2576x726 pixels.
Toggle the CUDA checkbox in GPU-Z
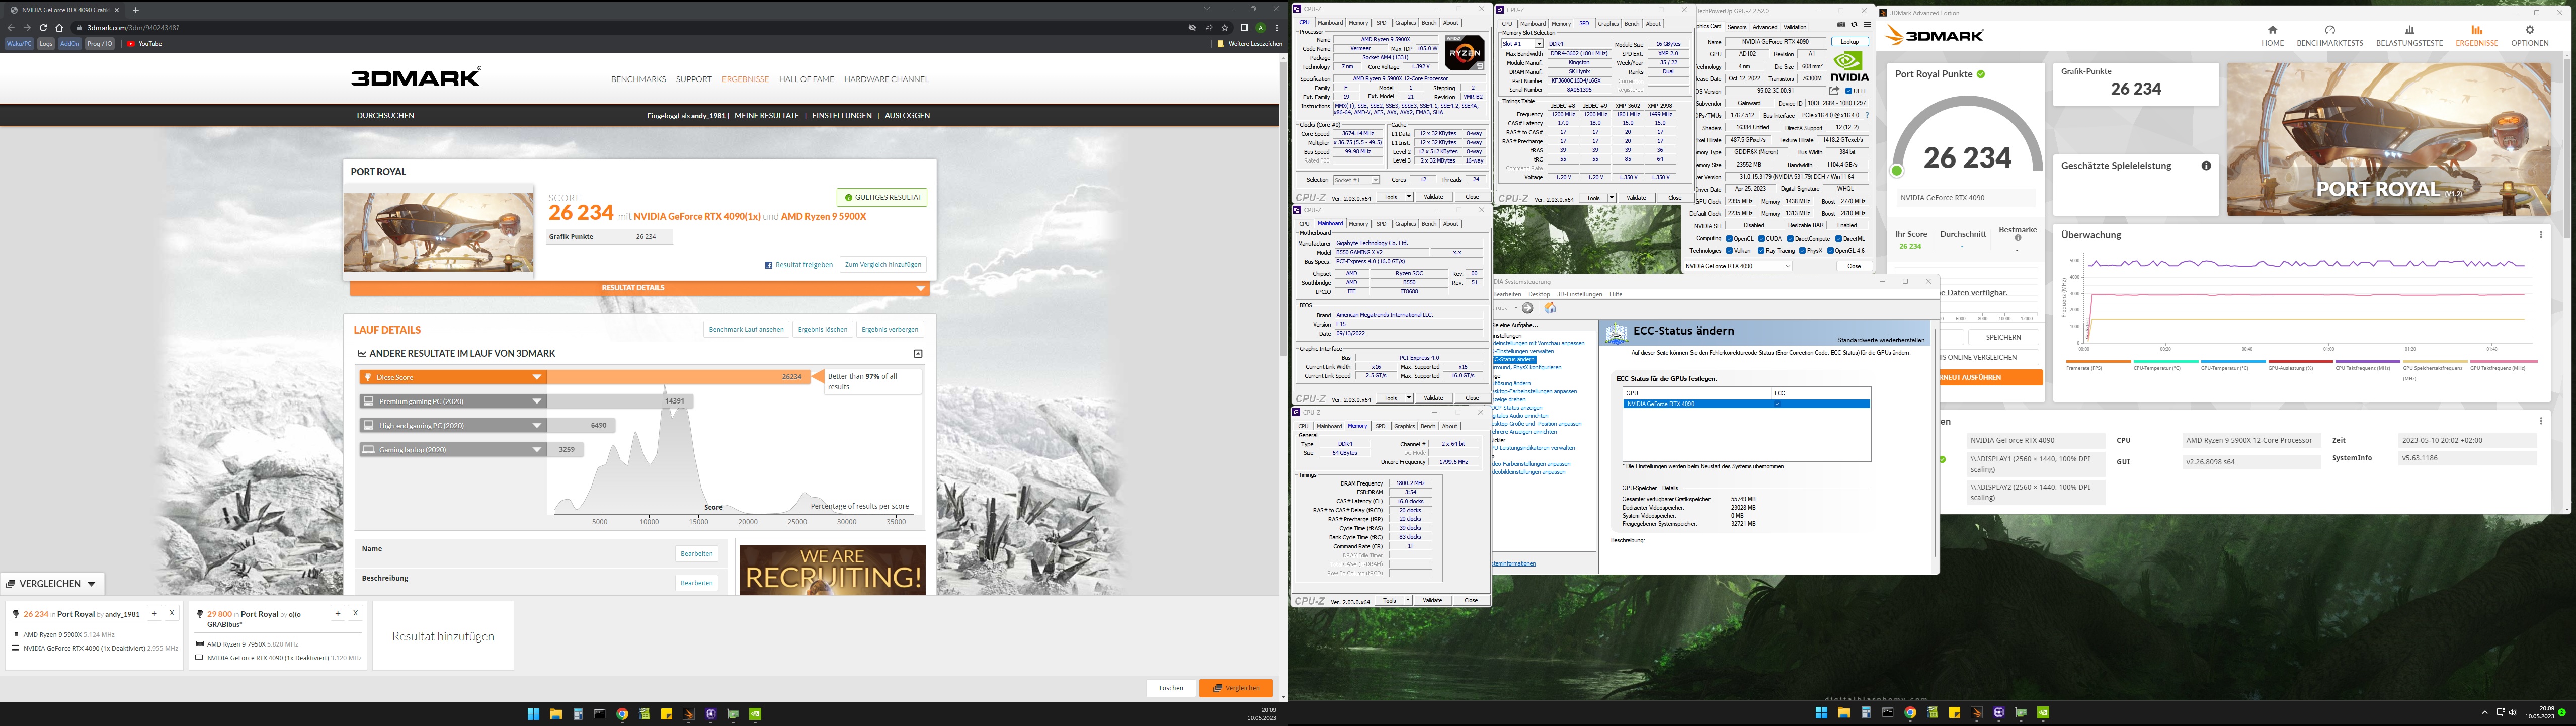tap(1762, 239)
